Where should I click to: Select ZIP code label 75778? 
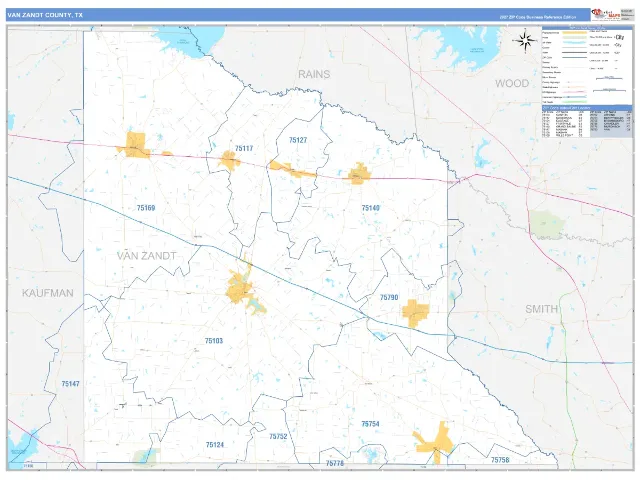pos(335,463)
